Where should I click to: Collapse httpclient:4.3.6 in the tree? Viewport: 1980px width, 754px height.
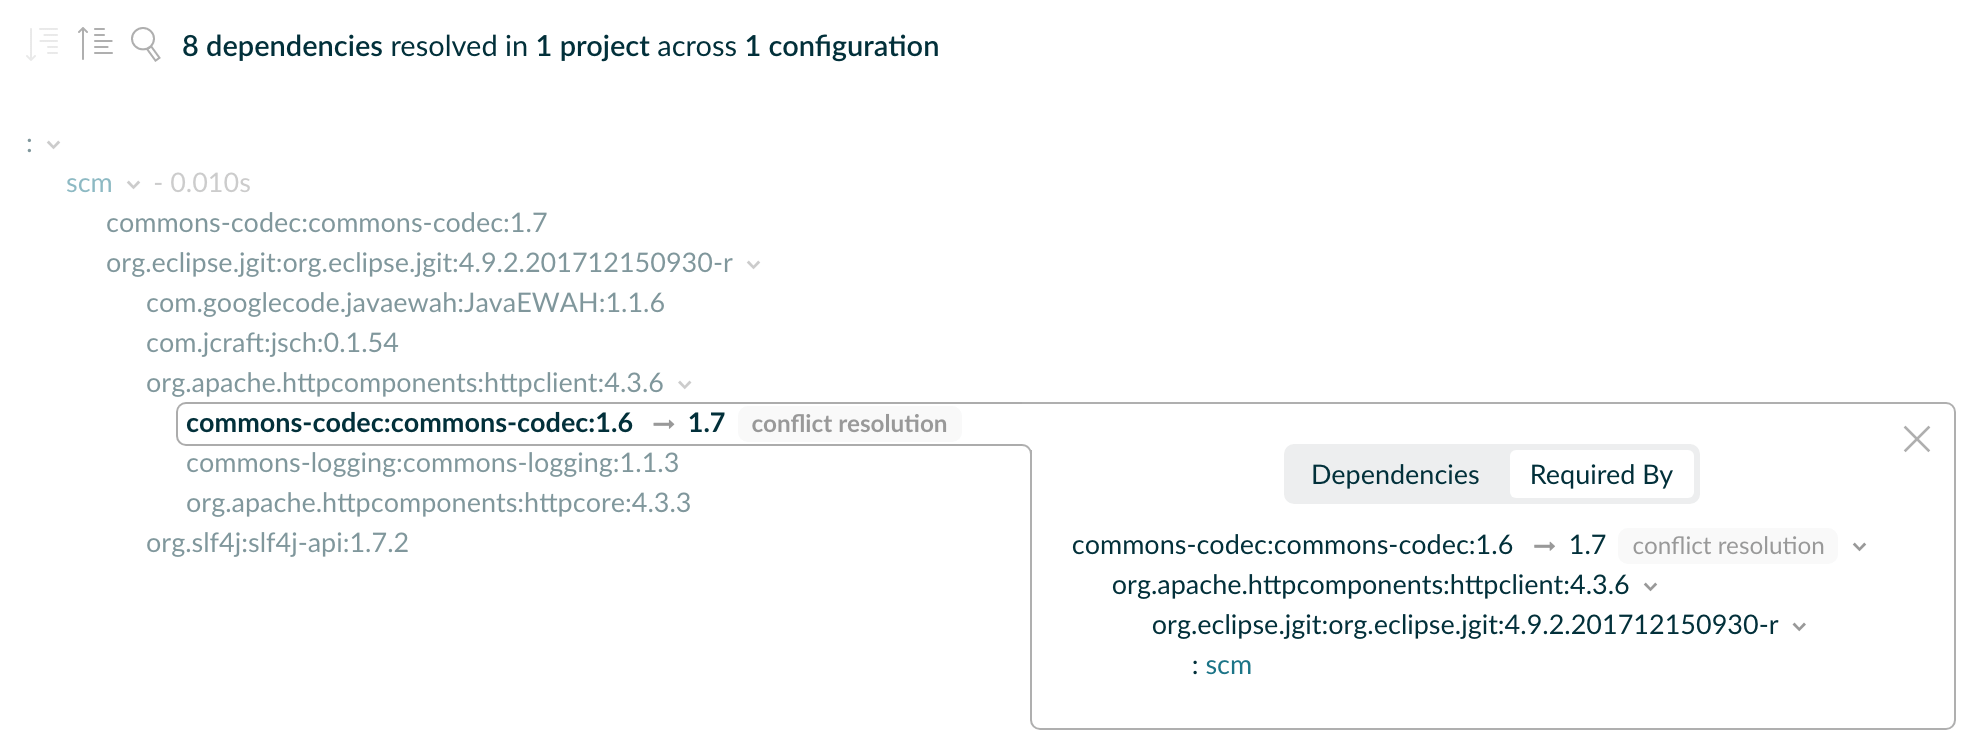click(x=685, y=384)
